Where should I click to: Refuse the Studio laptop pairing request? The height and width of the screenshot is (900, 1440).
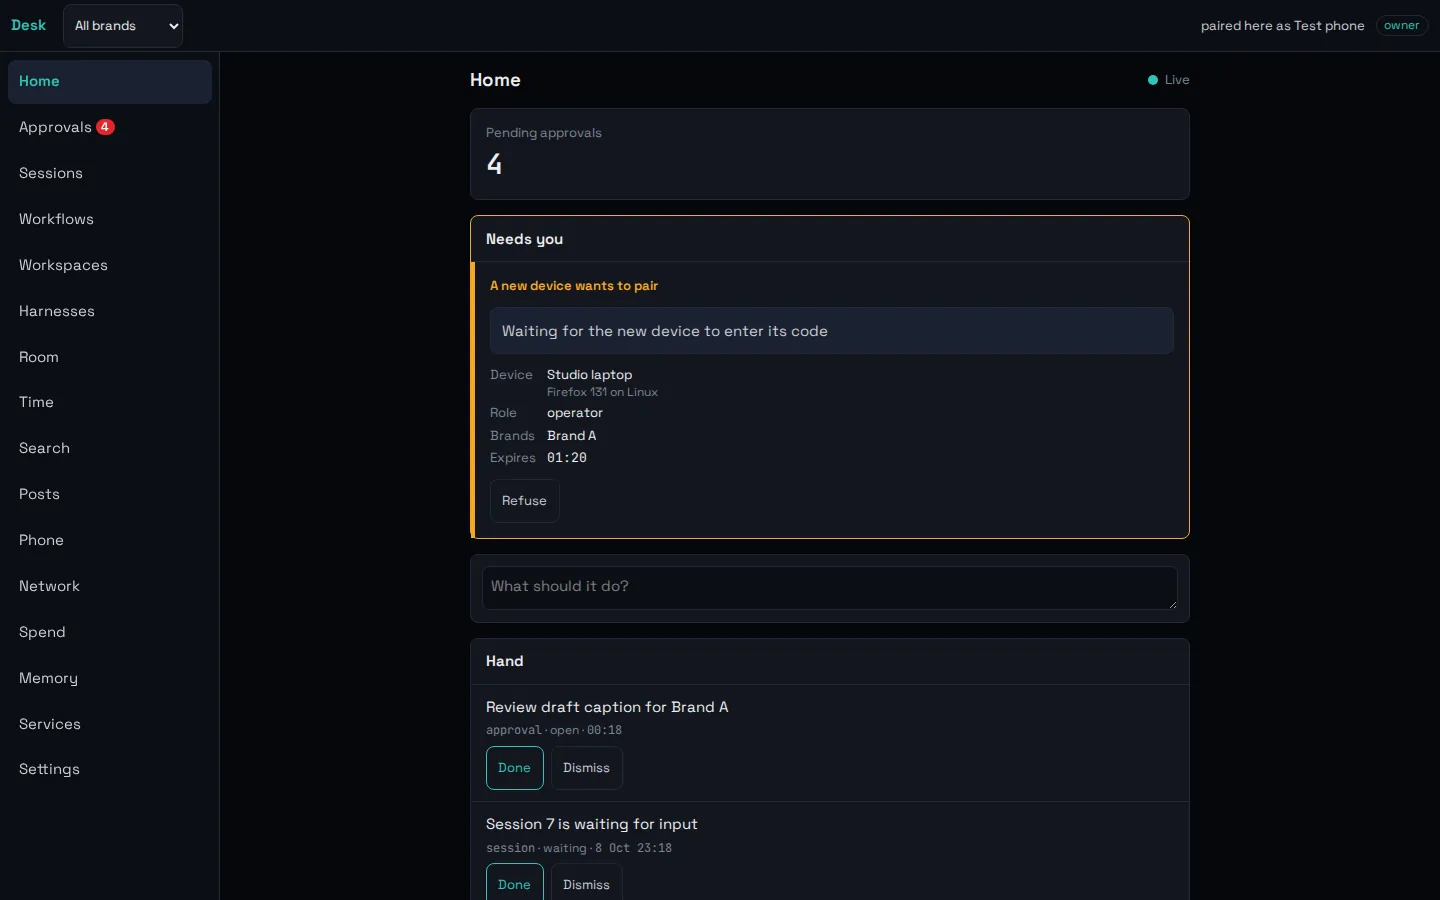[525, 501]
